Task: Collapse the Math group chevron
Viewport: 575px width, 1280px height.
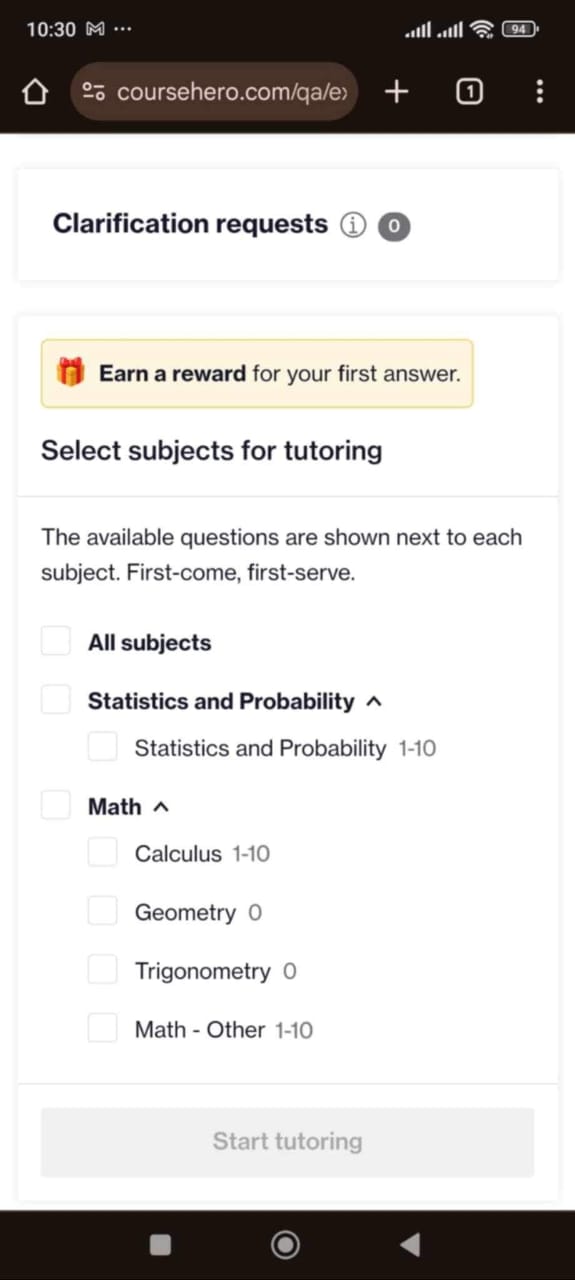Action: pos(161,807)
